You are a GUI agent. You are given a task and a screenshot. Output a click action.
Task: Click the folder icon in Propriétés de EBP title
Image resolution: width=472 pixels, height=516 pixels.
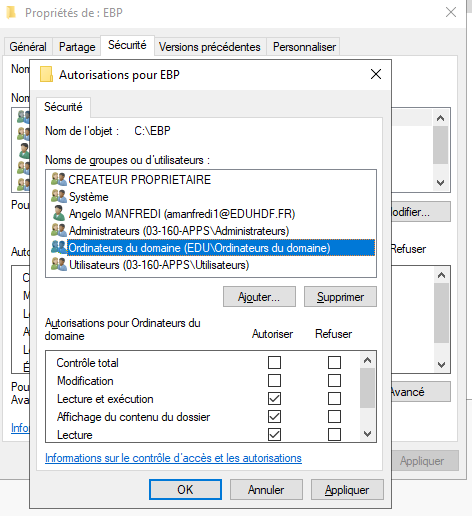click(11, 13)
